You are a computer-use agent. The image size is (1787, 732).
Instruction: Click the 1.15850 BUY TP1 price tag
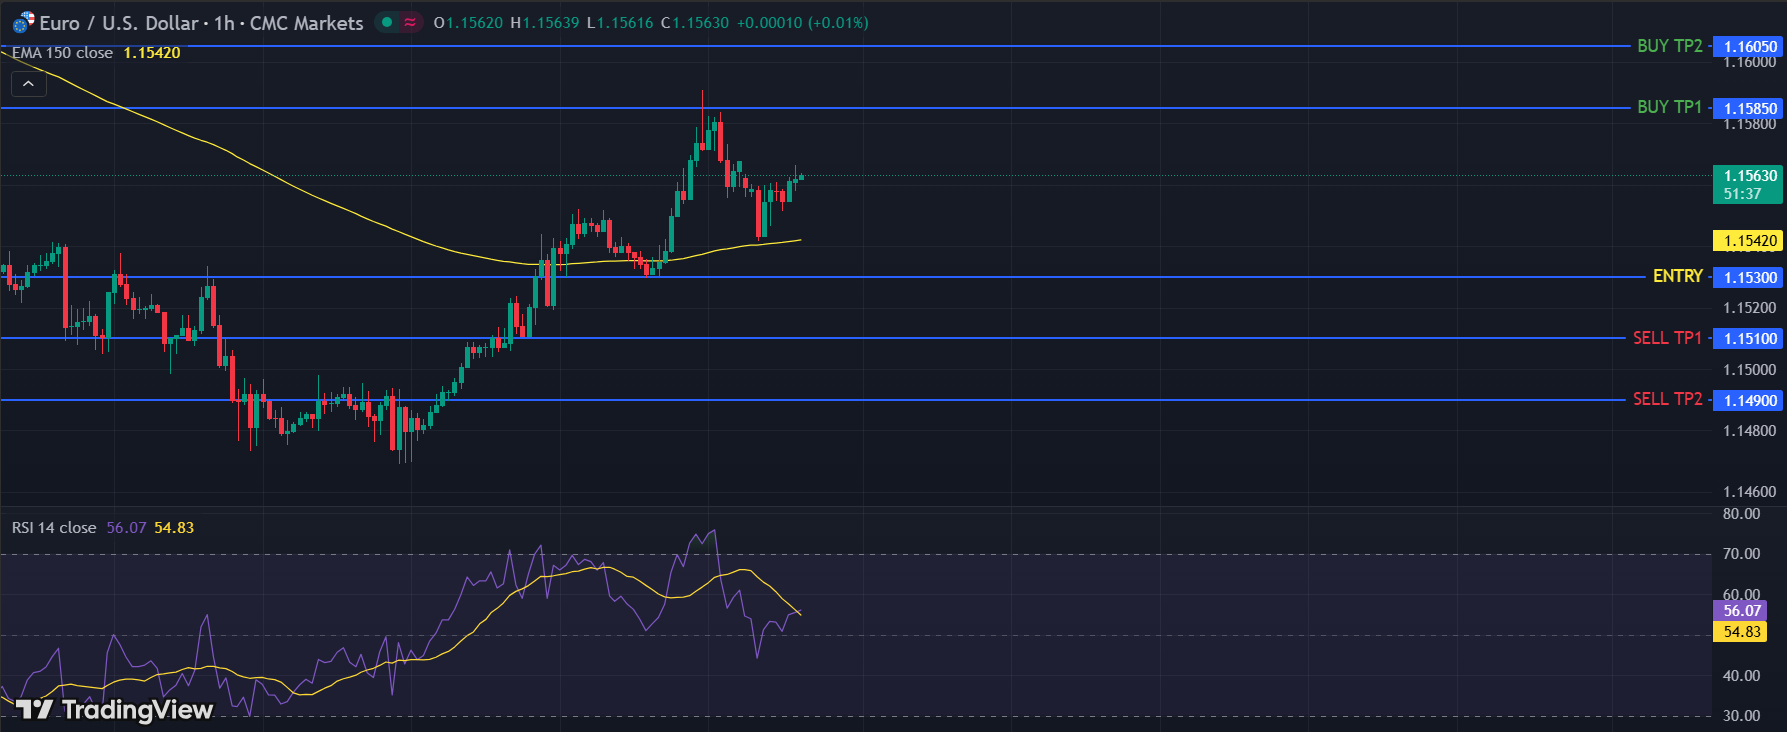click(1749, 108)
